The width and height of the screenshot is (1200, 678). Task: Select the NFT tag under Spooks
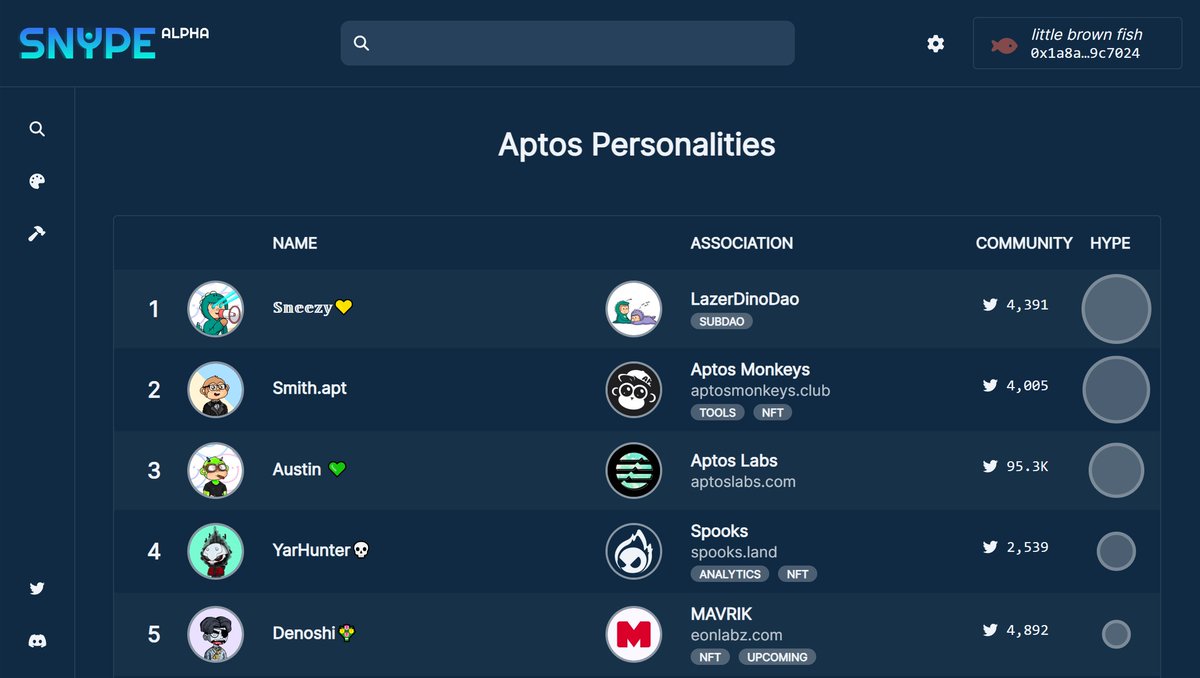pos(797,574)
